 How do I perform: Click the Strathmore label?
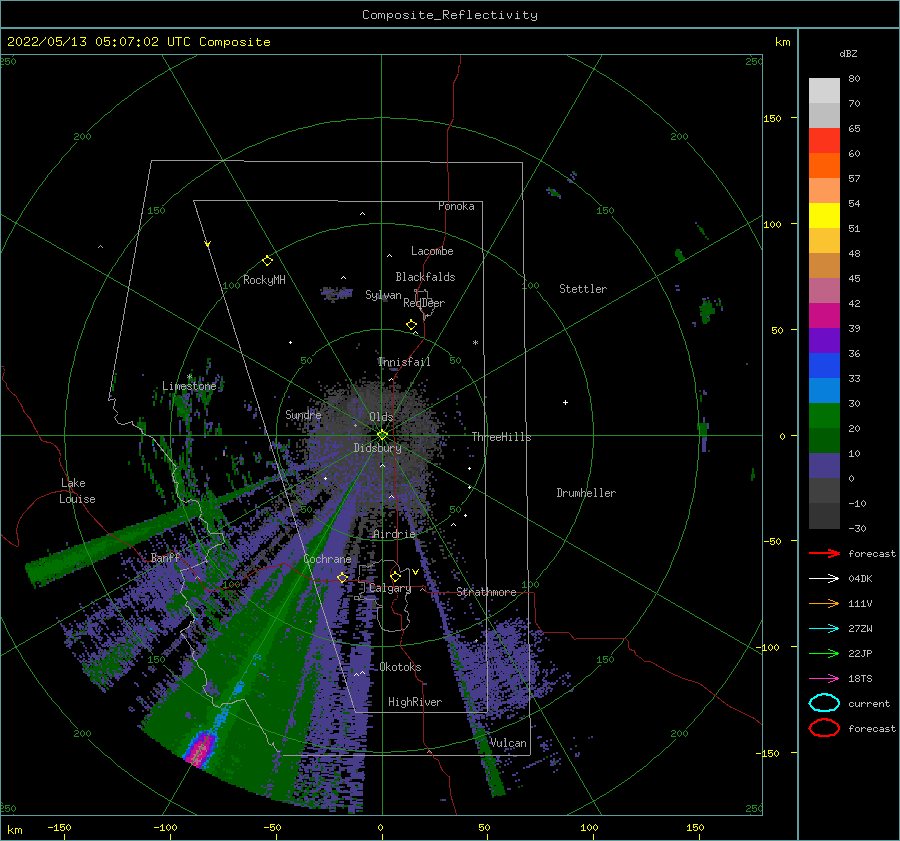coord(486,592)
